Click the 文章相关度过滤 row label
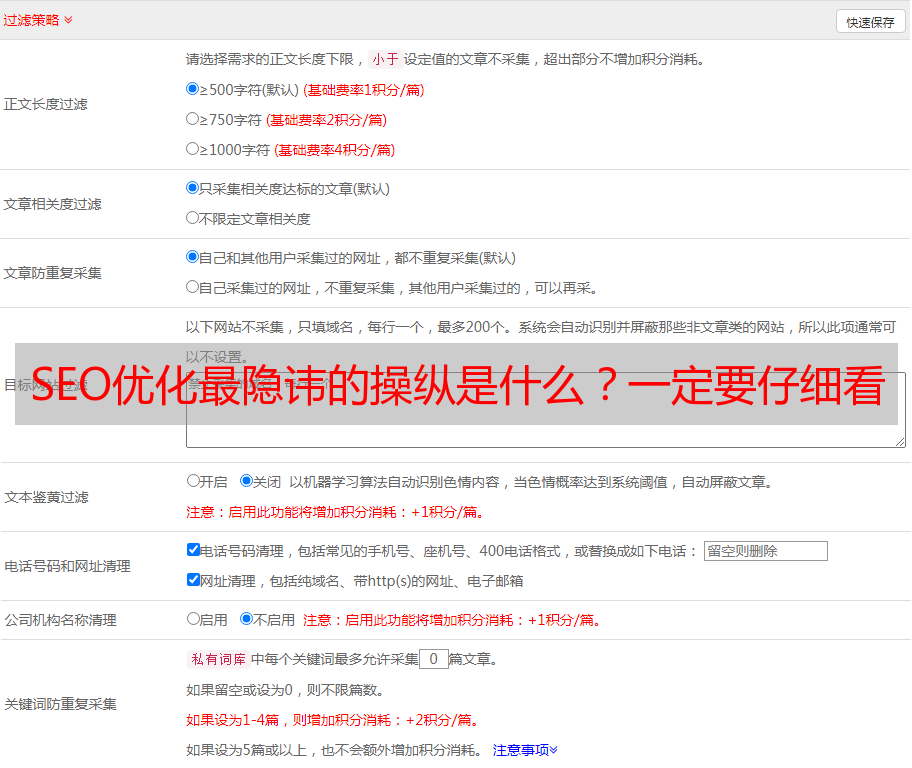 (52, 204)
